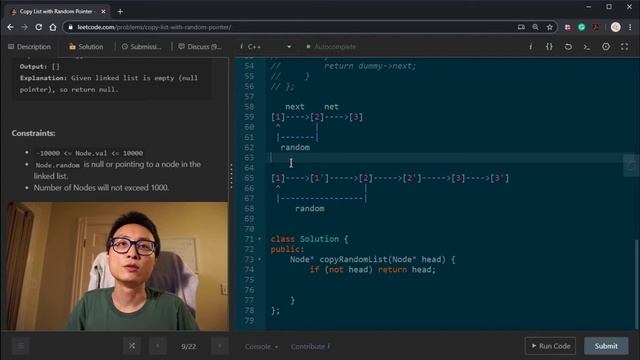Click the 'return dummy->next;' comment line
The height and width of the screenshot is (360, 640).
coord(370,66)
